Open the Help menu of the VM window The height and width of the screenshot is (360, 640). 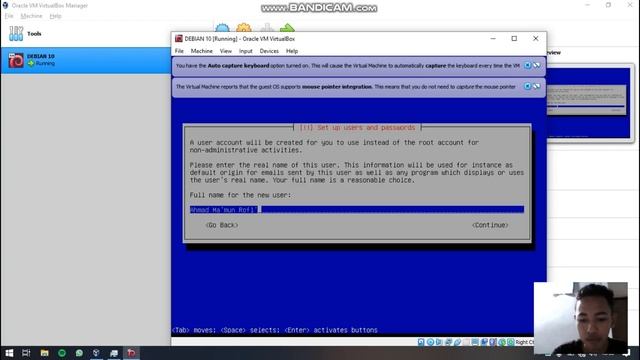pos(292,51)
